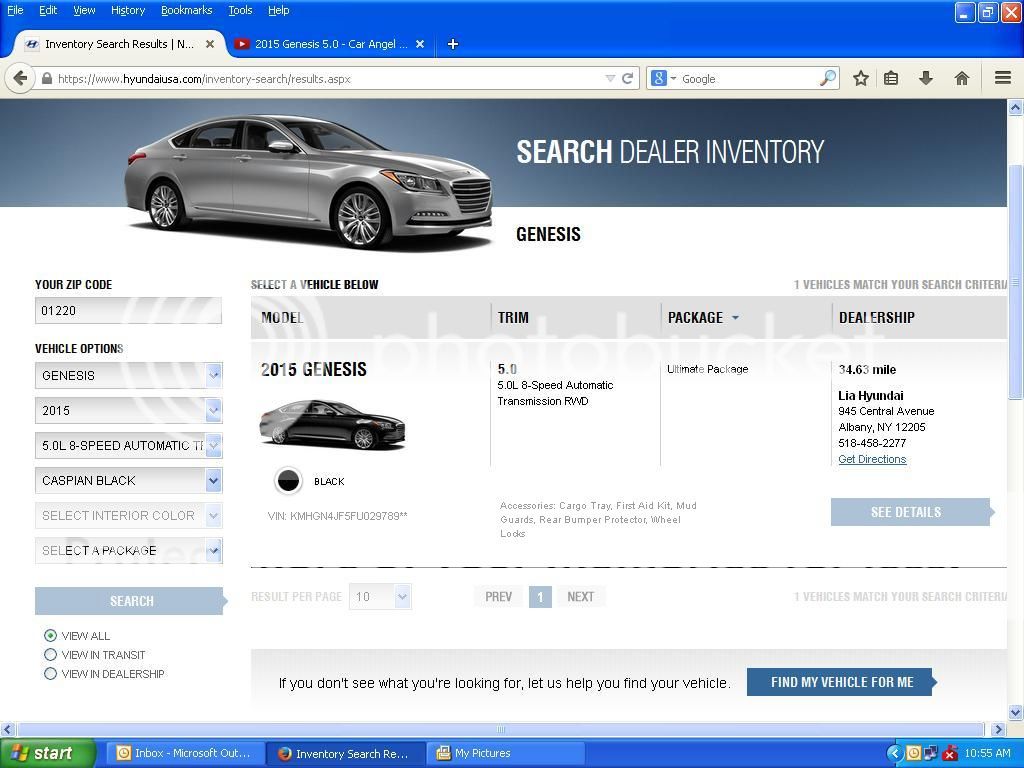Screen dimensions: 1024x768
Task: Click the VIN number text
Action: tap(337, 516)
